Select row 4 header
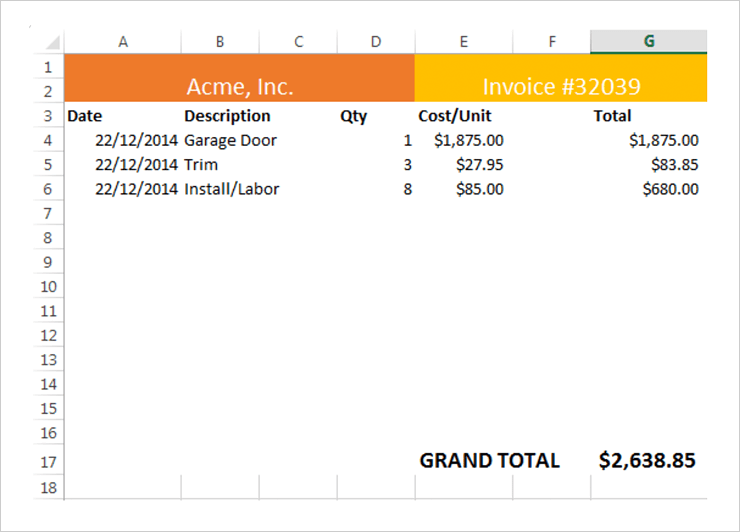The height and width of the screenshot is (532, 740). (48, 140)
